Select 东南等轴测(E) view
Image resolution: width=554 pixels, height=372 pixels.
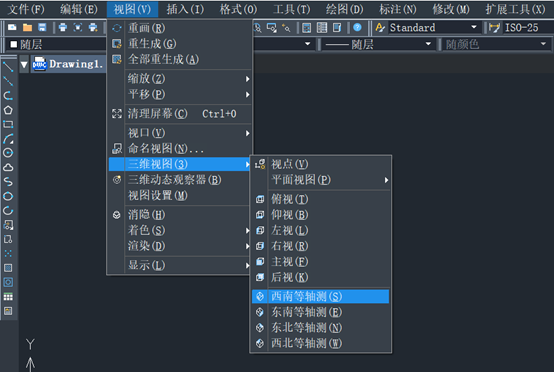click(320, 312)
